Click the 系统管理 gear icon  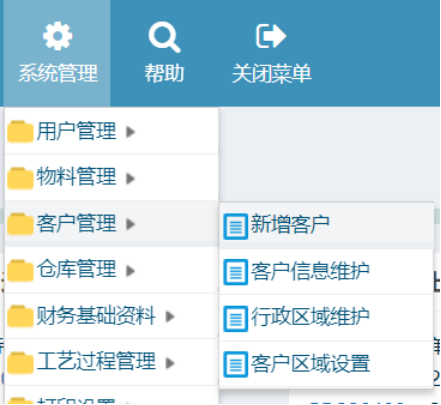click(58, 36)
